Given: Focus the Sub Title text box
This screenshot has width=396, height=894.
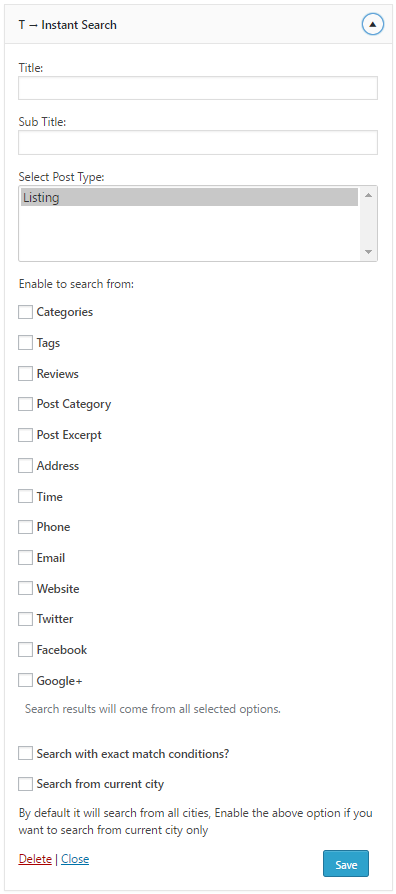Looking at the screenshot, I should pos(198,143).
